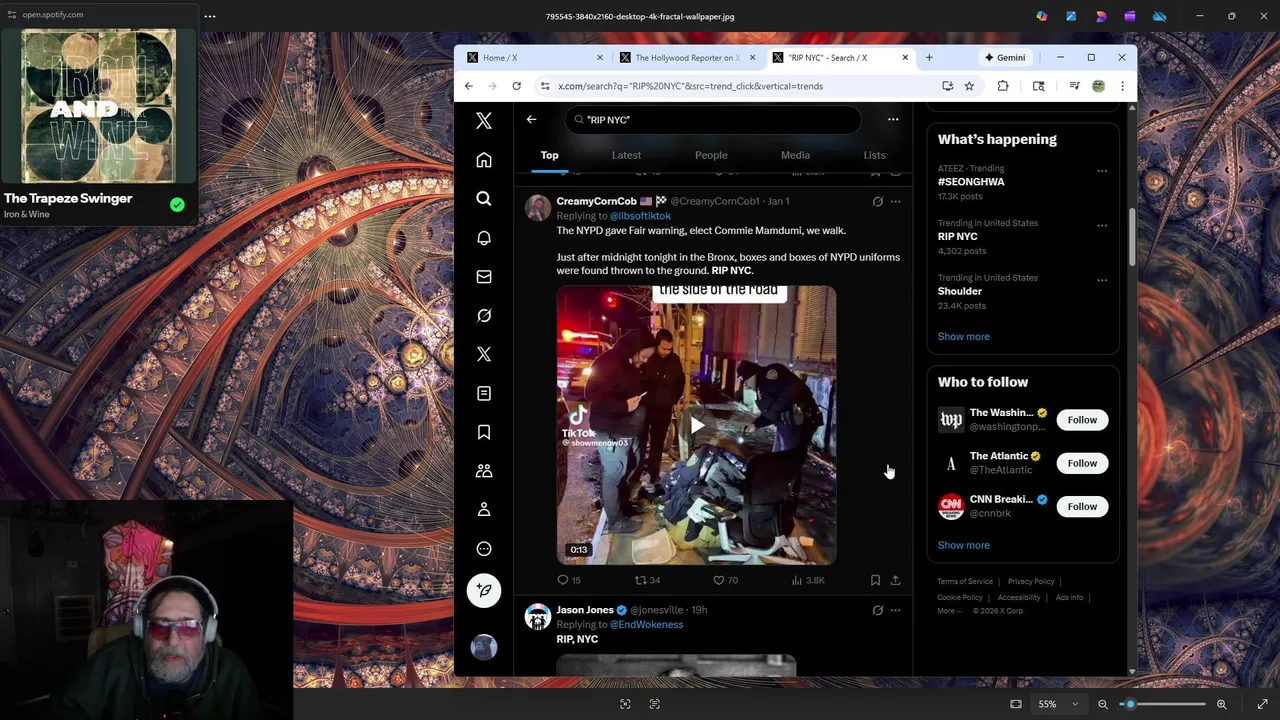Open Notifications bell in X sidebar
Viewport: 1280px width, 720px height.
[x=484, y=238]
